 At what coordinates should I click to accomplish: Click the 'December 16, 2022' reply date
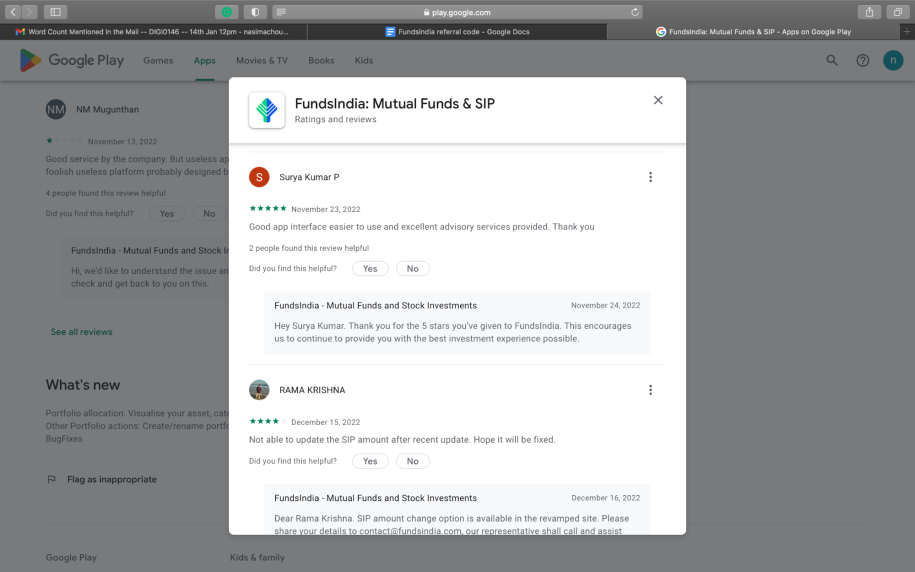tap(605, 498)
